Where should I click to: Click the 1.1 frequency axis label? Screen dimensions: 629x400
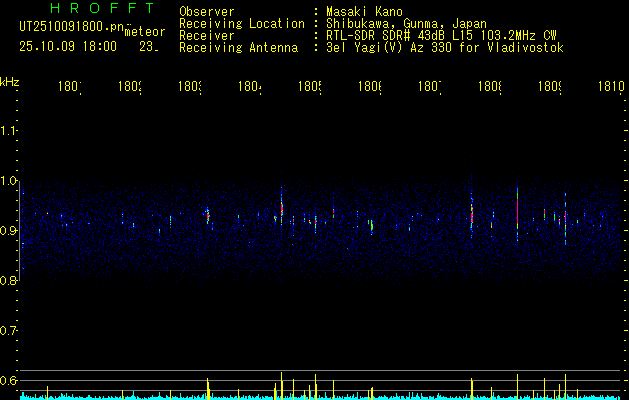click(x=8, y=130)
